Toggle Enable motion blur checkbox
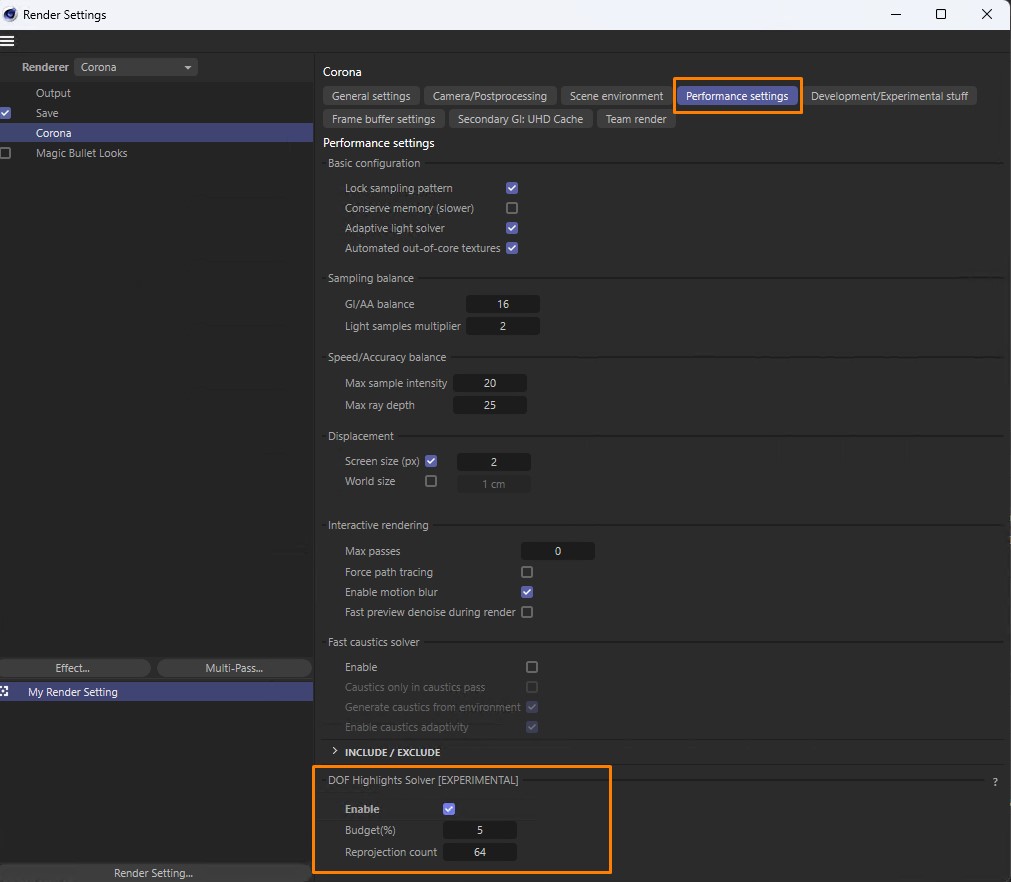The image size is (1011, 882). click(x=527, y=592)
